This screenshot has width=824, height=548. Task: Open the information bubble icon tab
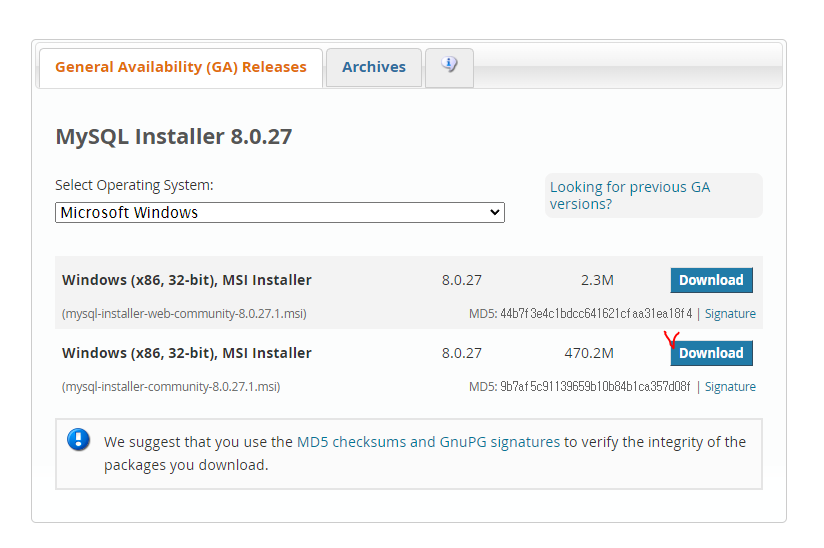pyautogui.click(x=449, y=68)
